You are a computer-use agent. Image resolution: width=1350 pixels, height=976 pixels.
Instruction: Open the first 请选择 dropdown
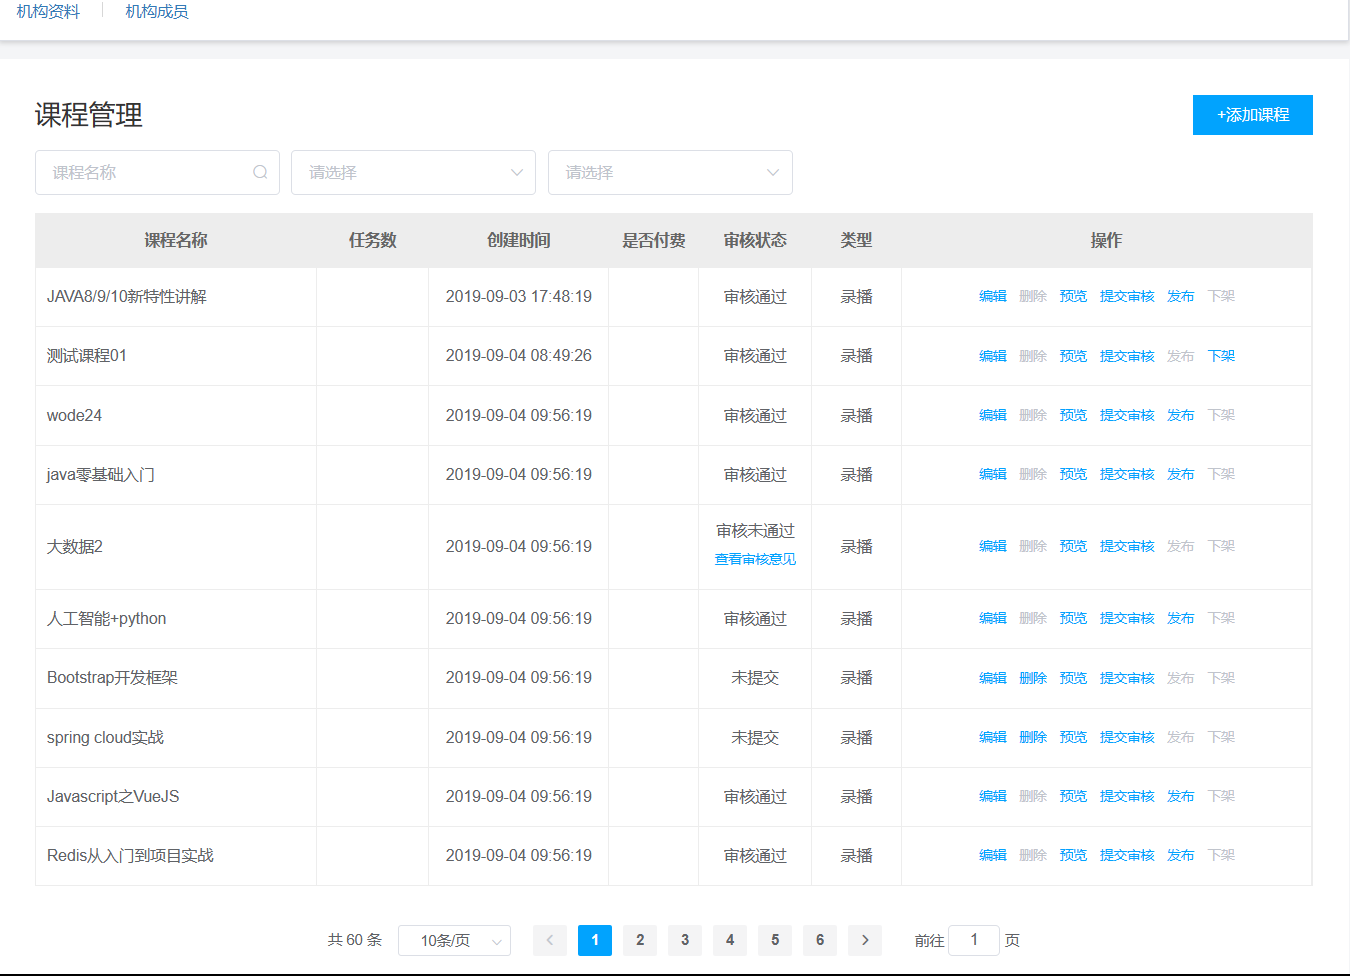pyautogui.click(x=413, y=172)
